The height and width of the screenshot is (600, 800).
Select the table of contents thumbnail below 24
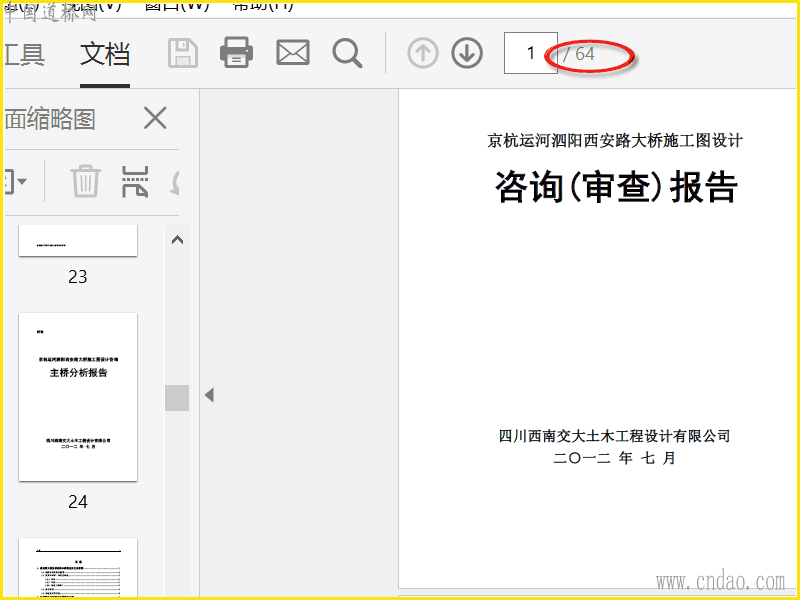click(x=78, y=568)
